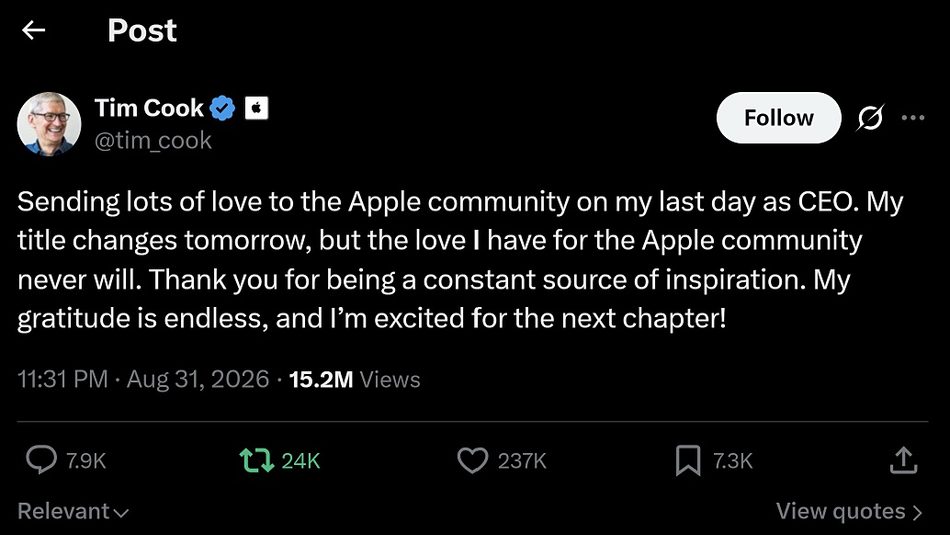Open View quotes

tap(849, 511)
